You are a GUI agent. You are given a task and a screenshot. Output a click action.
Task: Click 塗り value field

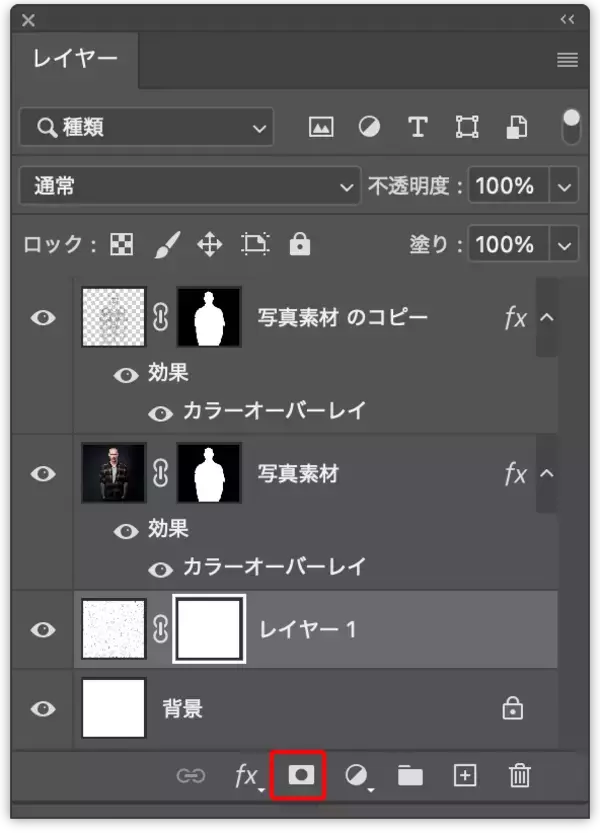point(509,244)
